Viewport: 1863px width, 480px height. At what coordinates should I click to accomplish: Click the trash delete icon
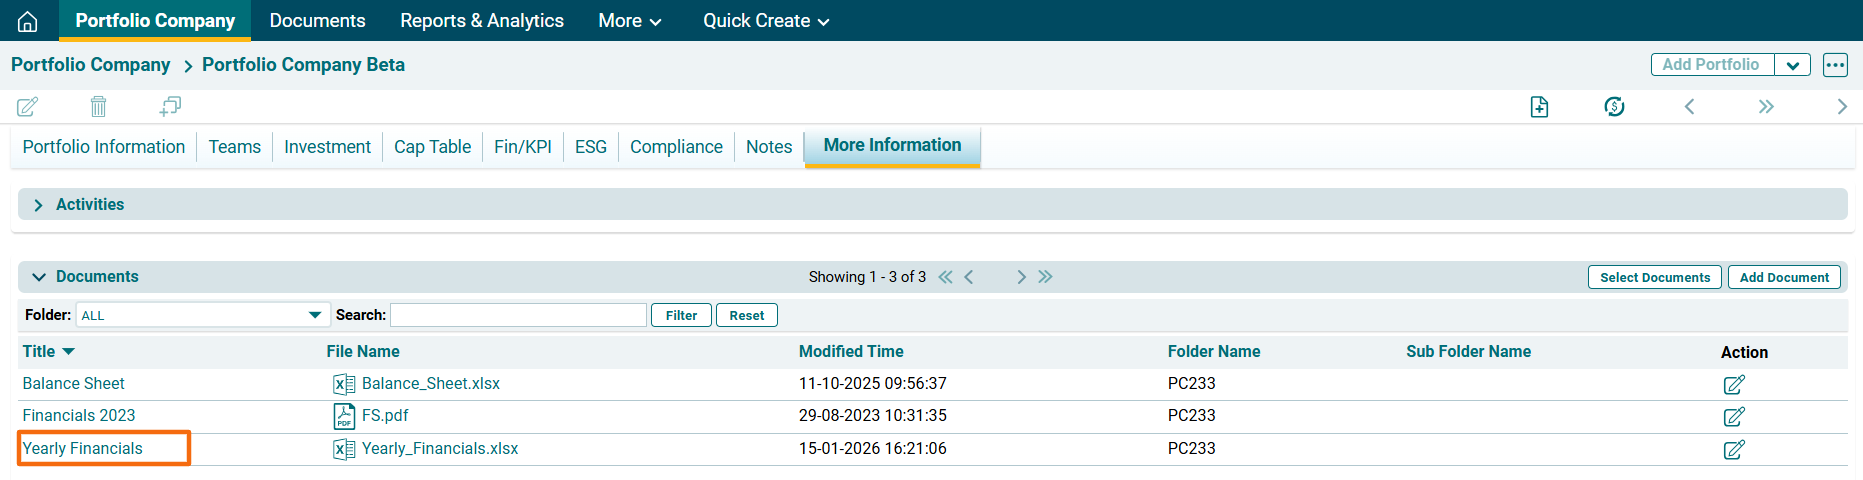(x=98, y=106)
